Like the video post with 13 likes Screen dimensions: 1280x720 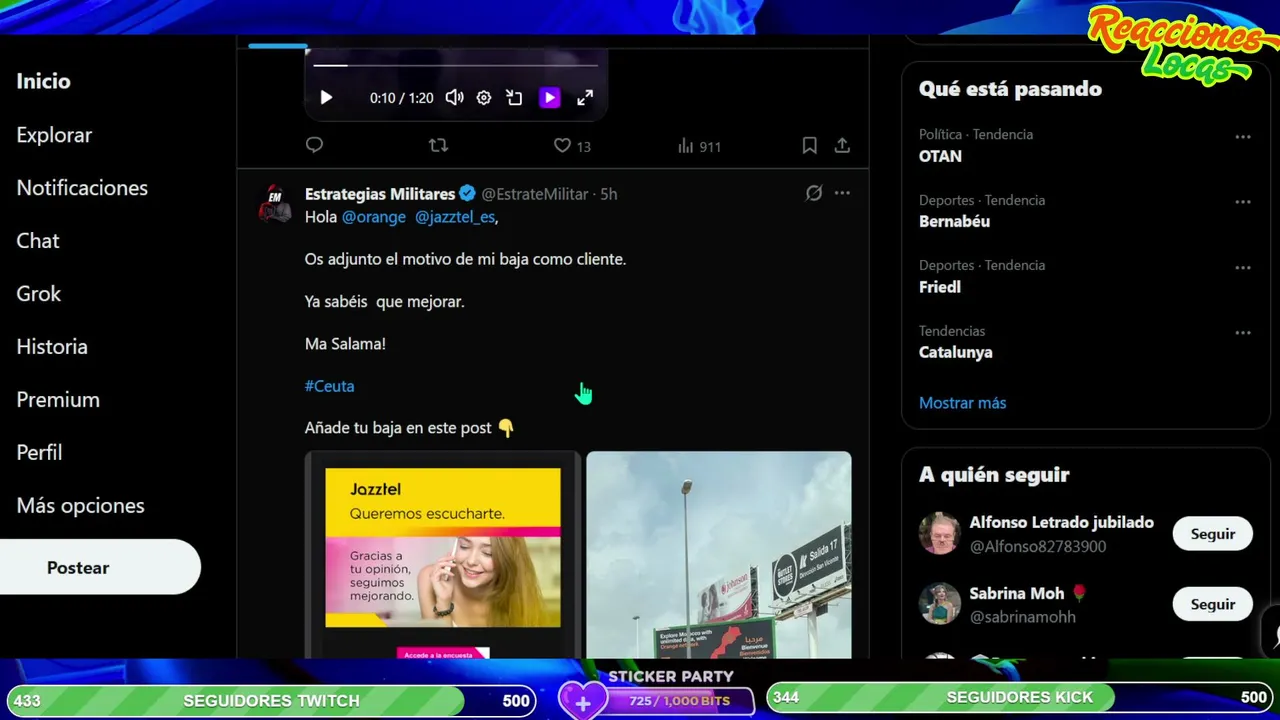pos(572,146)
